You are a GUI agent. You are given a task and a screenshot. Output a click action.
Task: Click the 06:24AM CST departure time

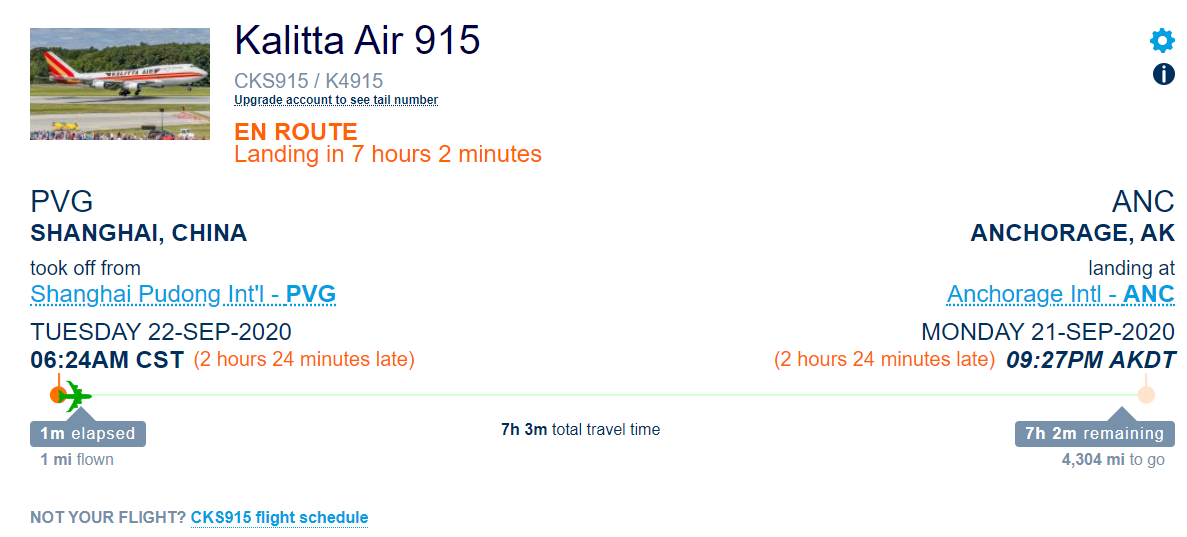(x=107, y=360)
